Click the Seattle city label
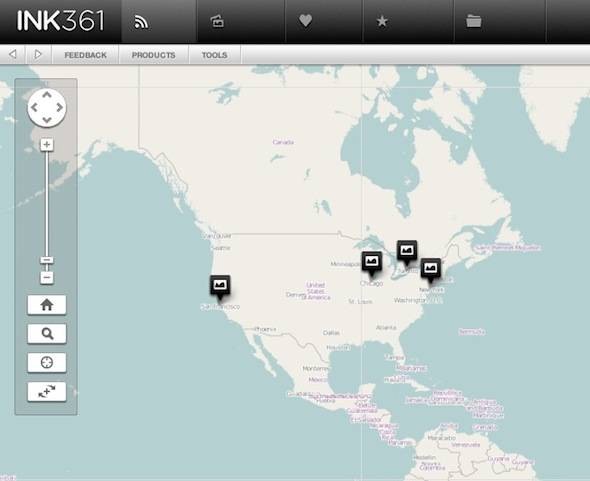Viewport: 590px width, 481px height. [x=221, y=248]
